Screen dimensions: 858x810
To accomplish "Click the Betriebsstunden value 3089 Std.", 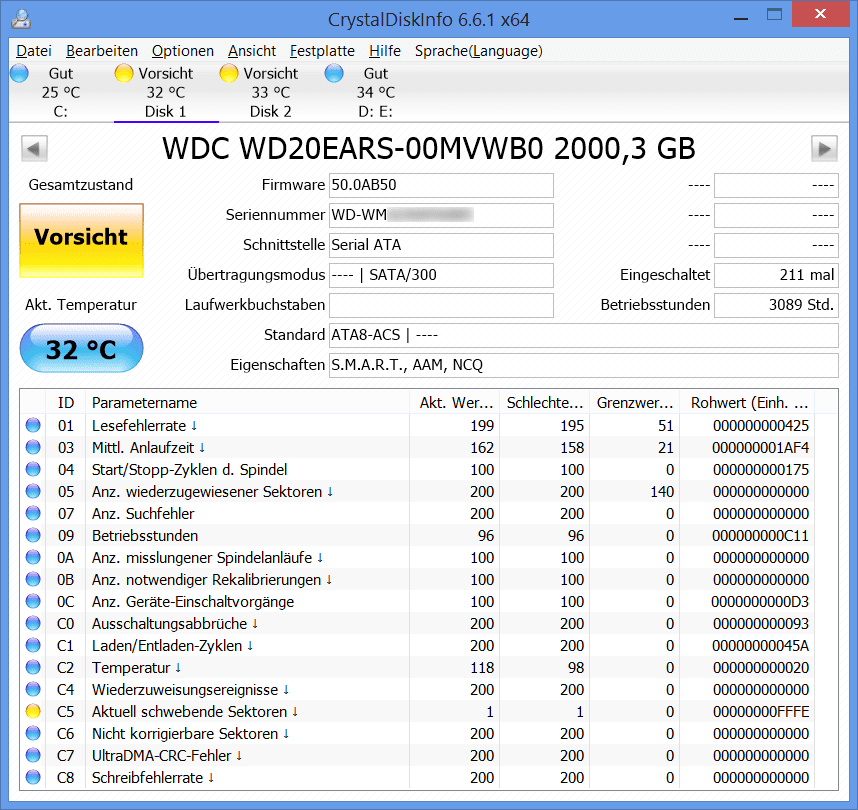I will click(x=776, y=305).
